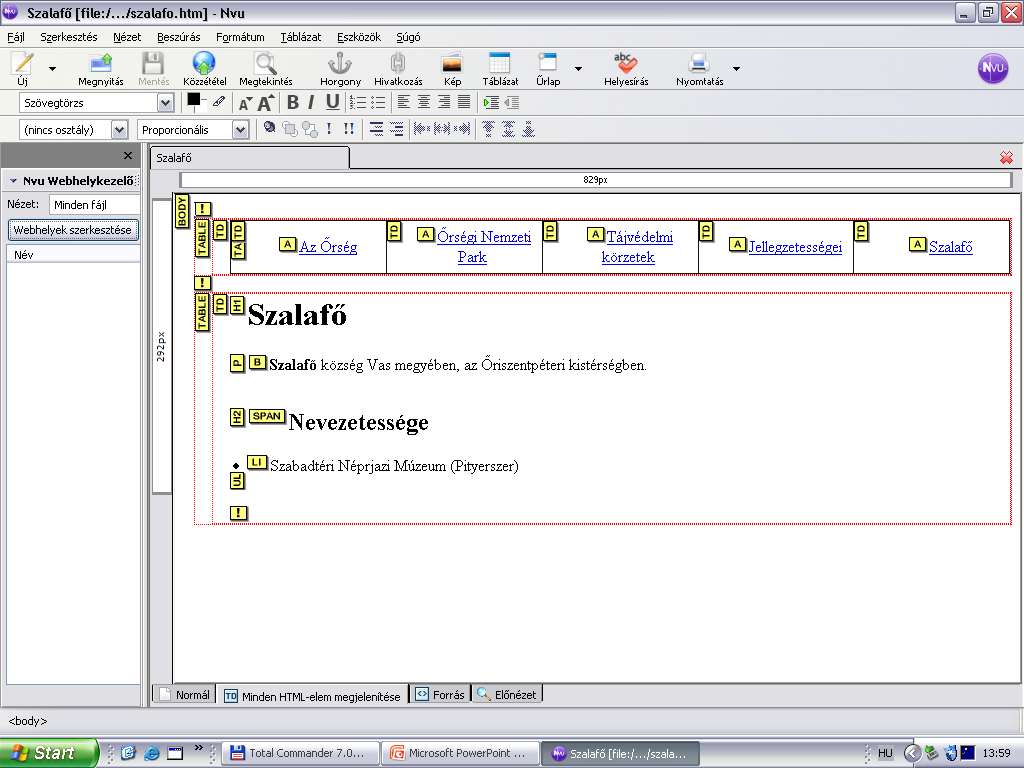The image size is (1024, 768).
Task: Switch to the Előnézet preview tab
Action: pyautogui.click(x=507, y=695)
